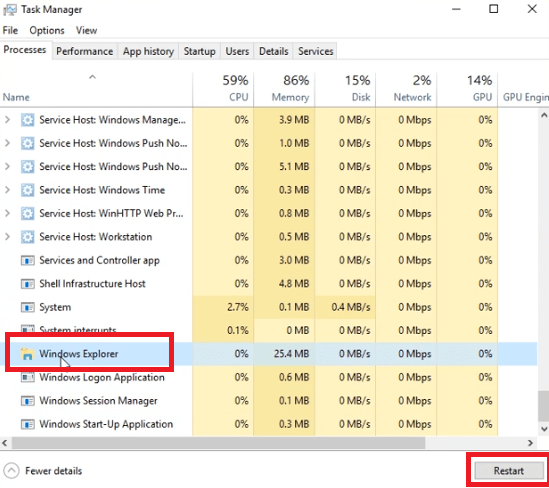
Task: Click horizontal scrollbar right arrow
Action: click(530, 443)
